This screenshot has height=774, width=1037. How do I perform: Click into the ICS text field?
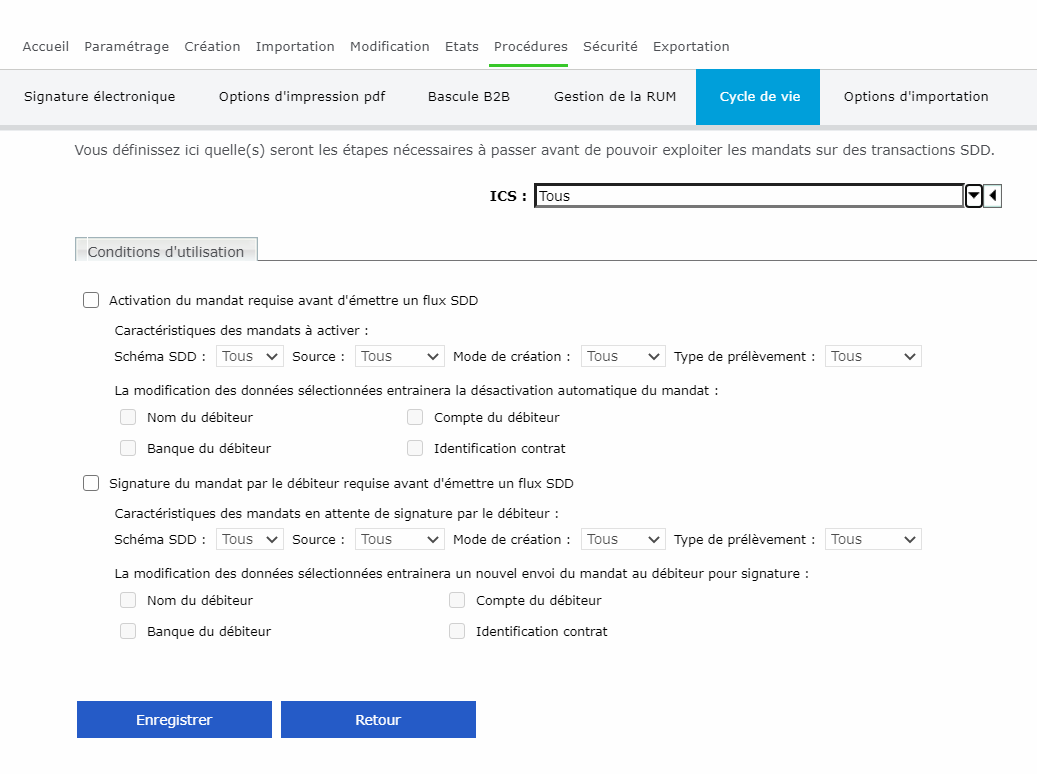[x=749, y=196]
